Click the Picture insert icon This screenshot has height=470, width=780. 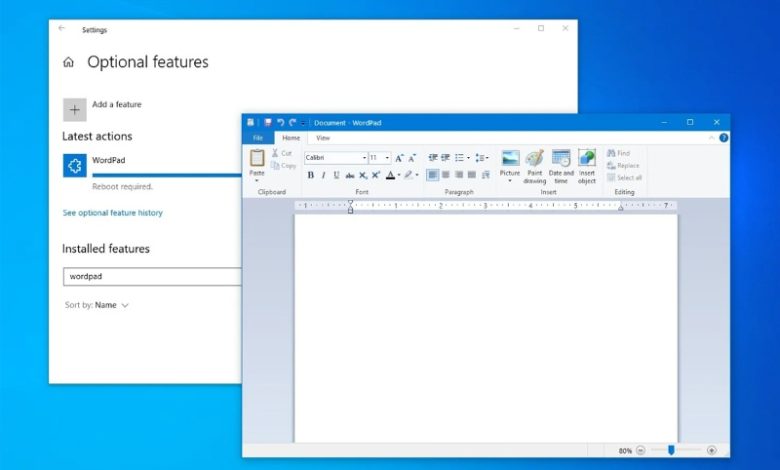[510, 158]
